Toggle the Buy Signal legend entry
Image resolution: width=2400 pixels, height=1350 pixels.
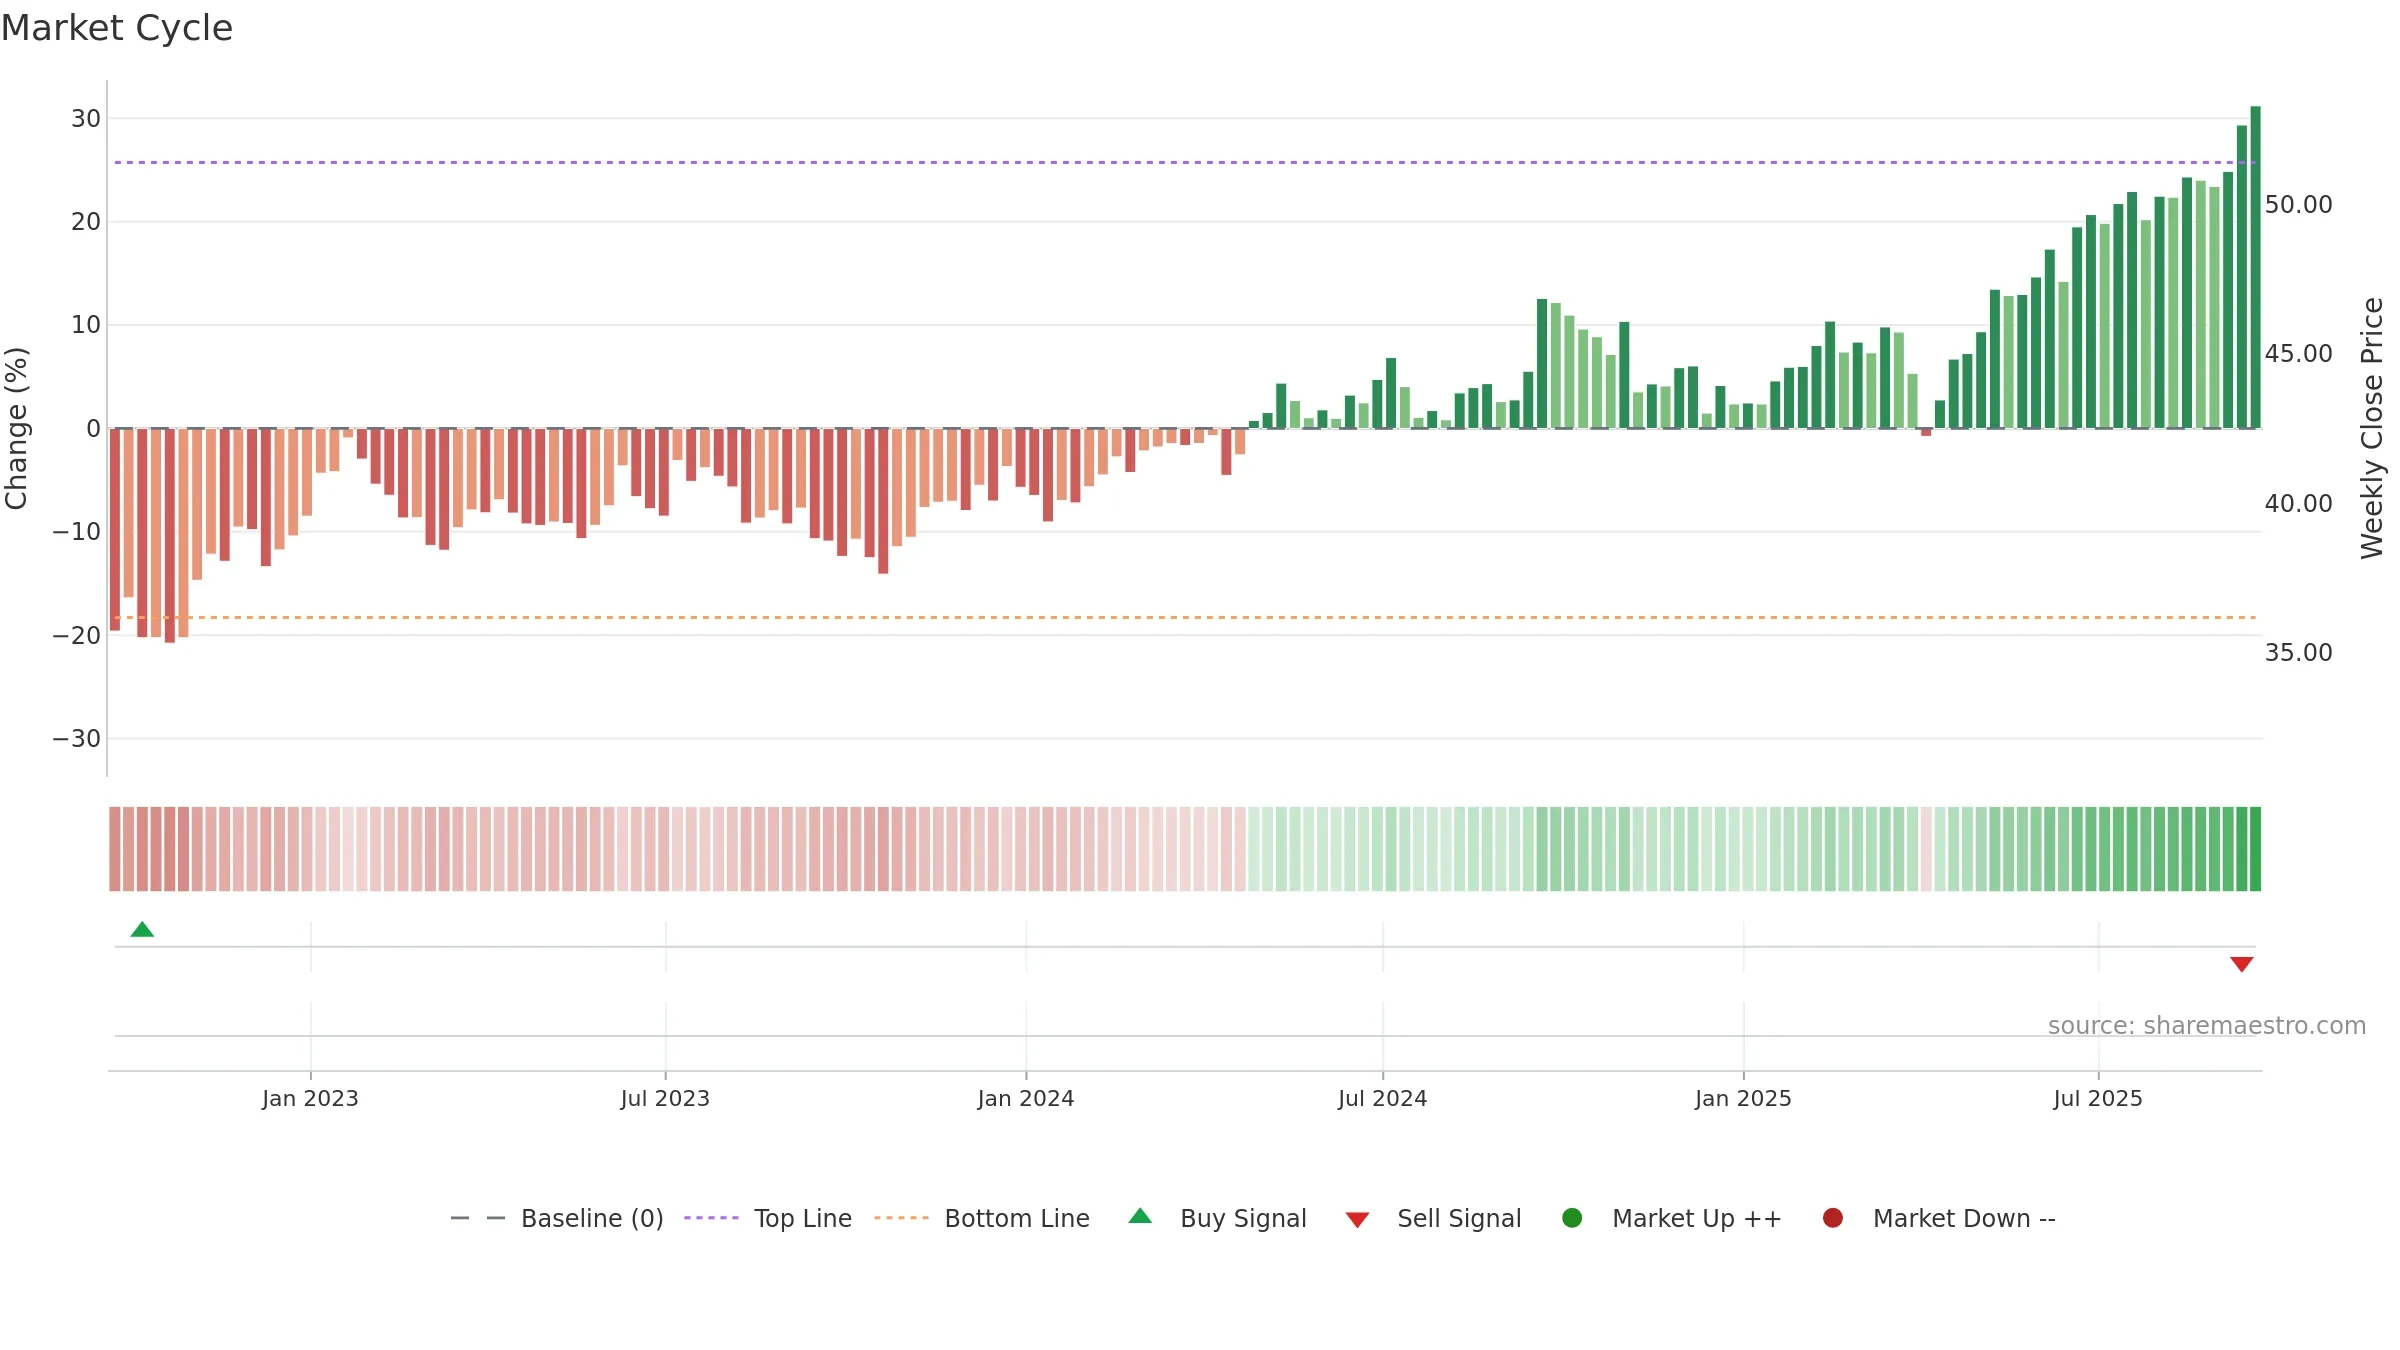tap(1217, 1218)
